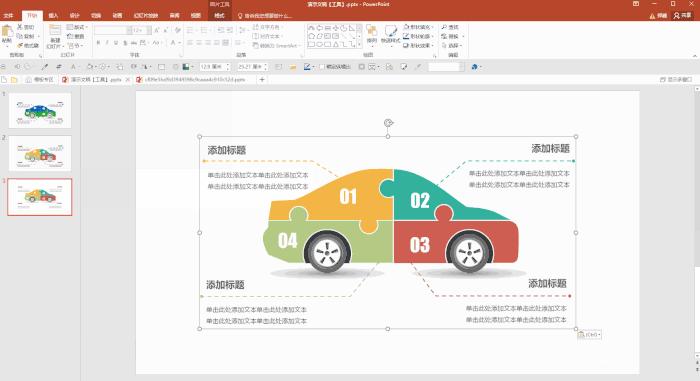Image resolution: width=700 pixels, height=381 pixels.
Task: Collapse the ribbon with the chevron
Action: [x=695, y=56]
